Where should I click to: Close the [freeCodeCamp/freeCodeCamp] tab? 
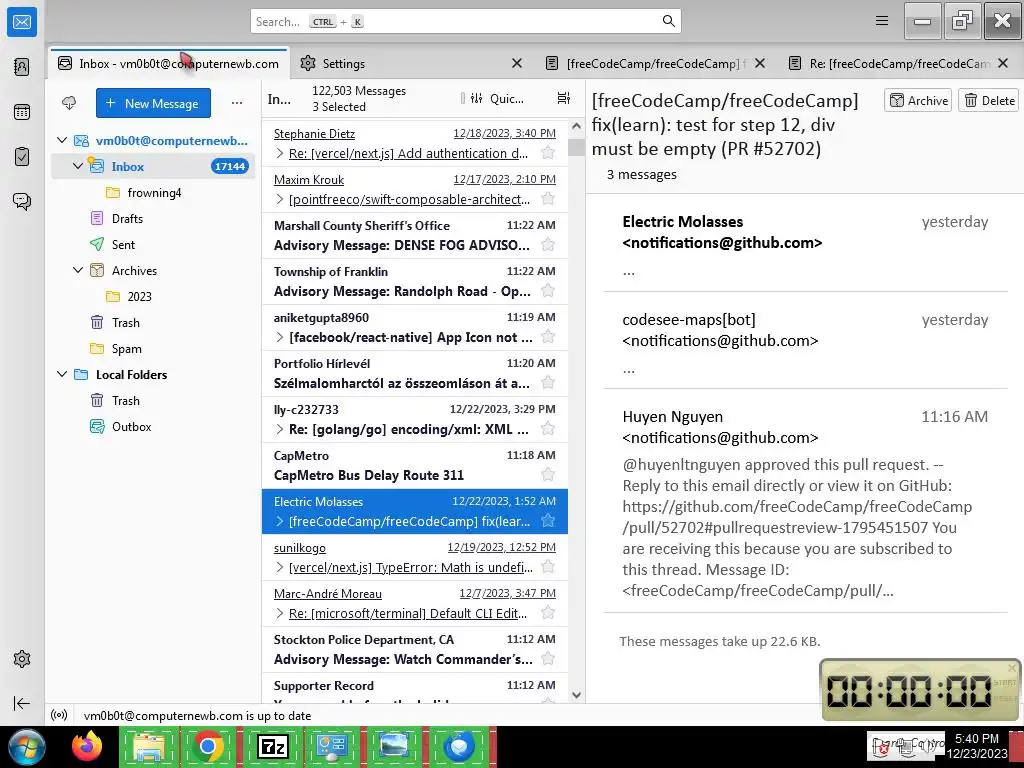(x=760, y=63)
